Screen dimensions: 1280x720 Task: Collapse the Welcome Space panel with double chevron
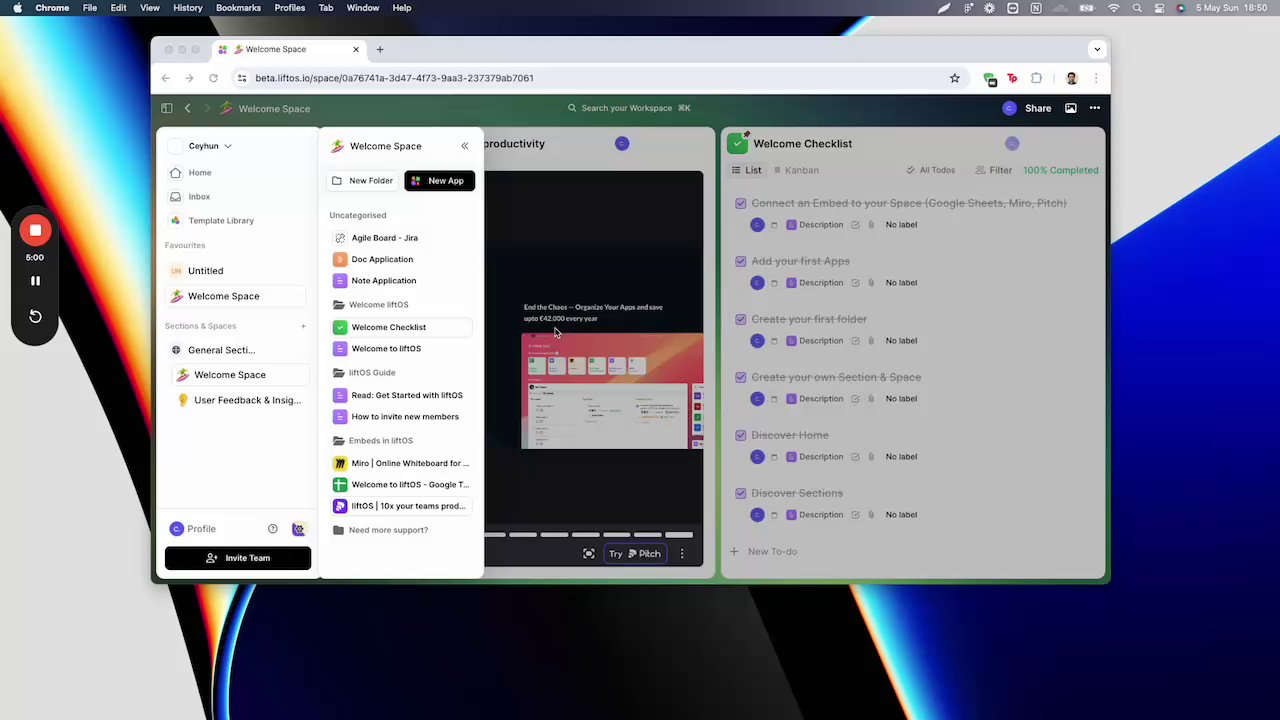click(x=465, y=146)
